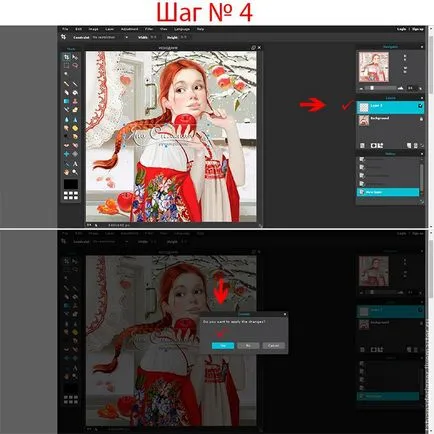Select the Zoom tool in the upper editor
This screenshot has height=434, width=434.
coord(75,172)
